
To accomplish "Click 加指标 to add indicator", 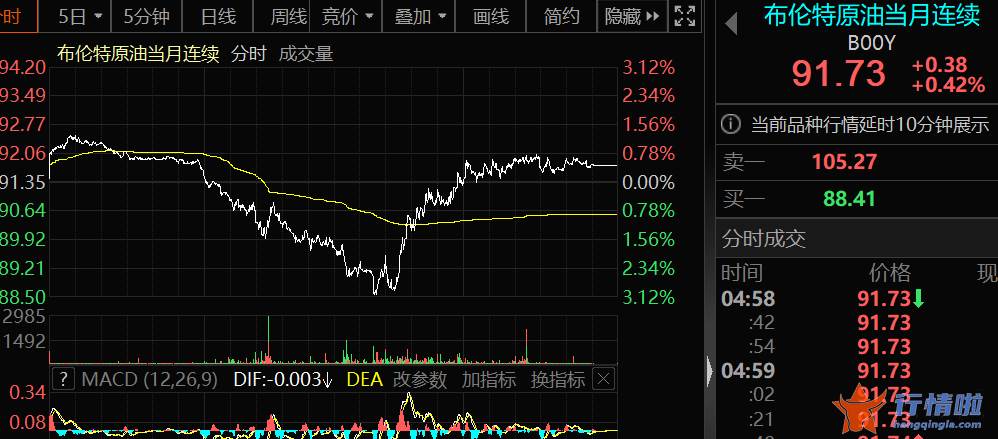I will [489, 380].
